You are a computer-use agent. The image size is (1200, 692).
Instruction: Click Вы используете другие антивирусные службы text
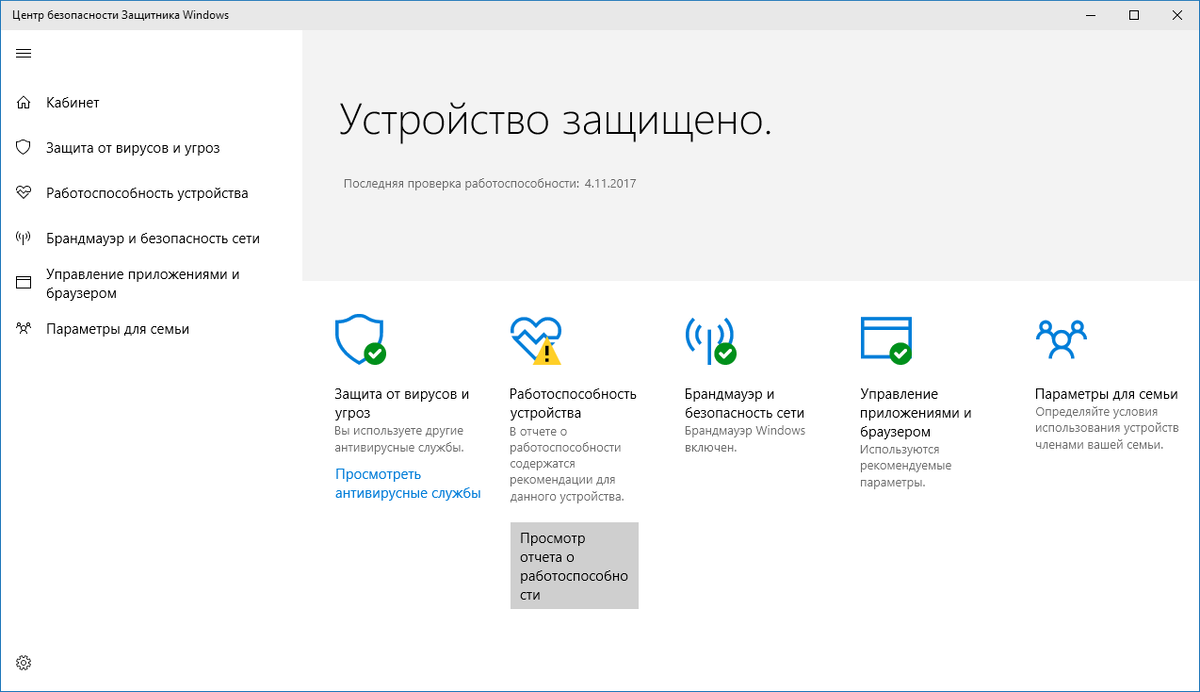click(x=400, y=439)
